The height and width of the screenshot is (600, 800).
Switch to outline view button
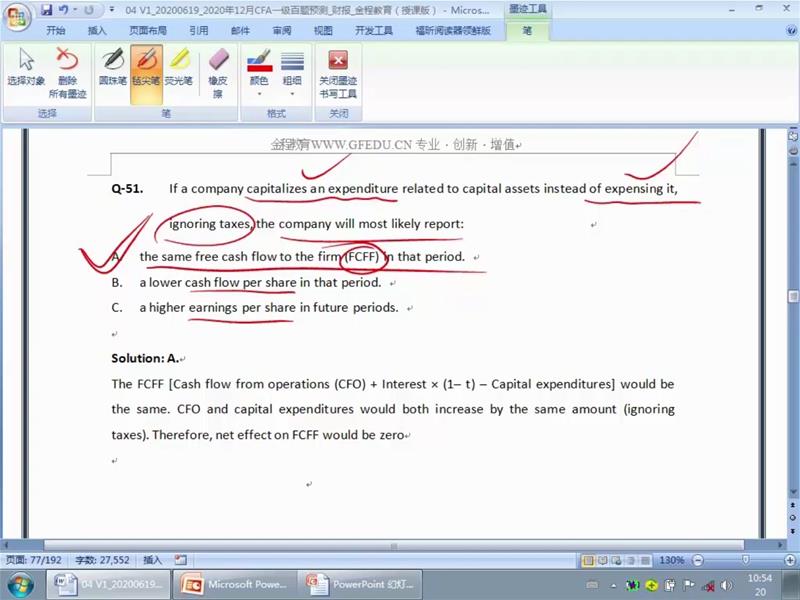coord(631,561)
